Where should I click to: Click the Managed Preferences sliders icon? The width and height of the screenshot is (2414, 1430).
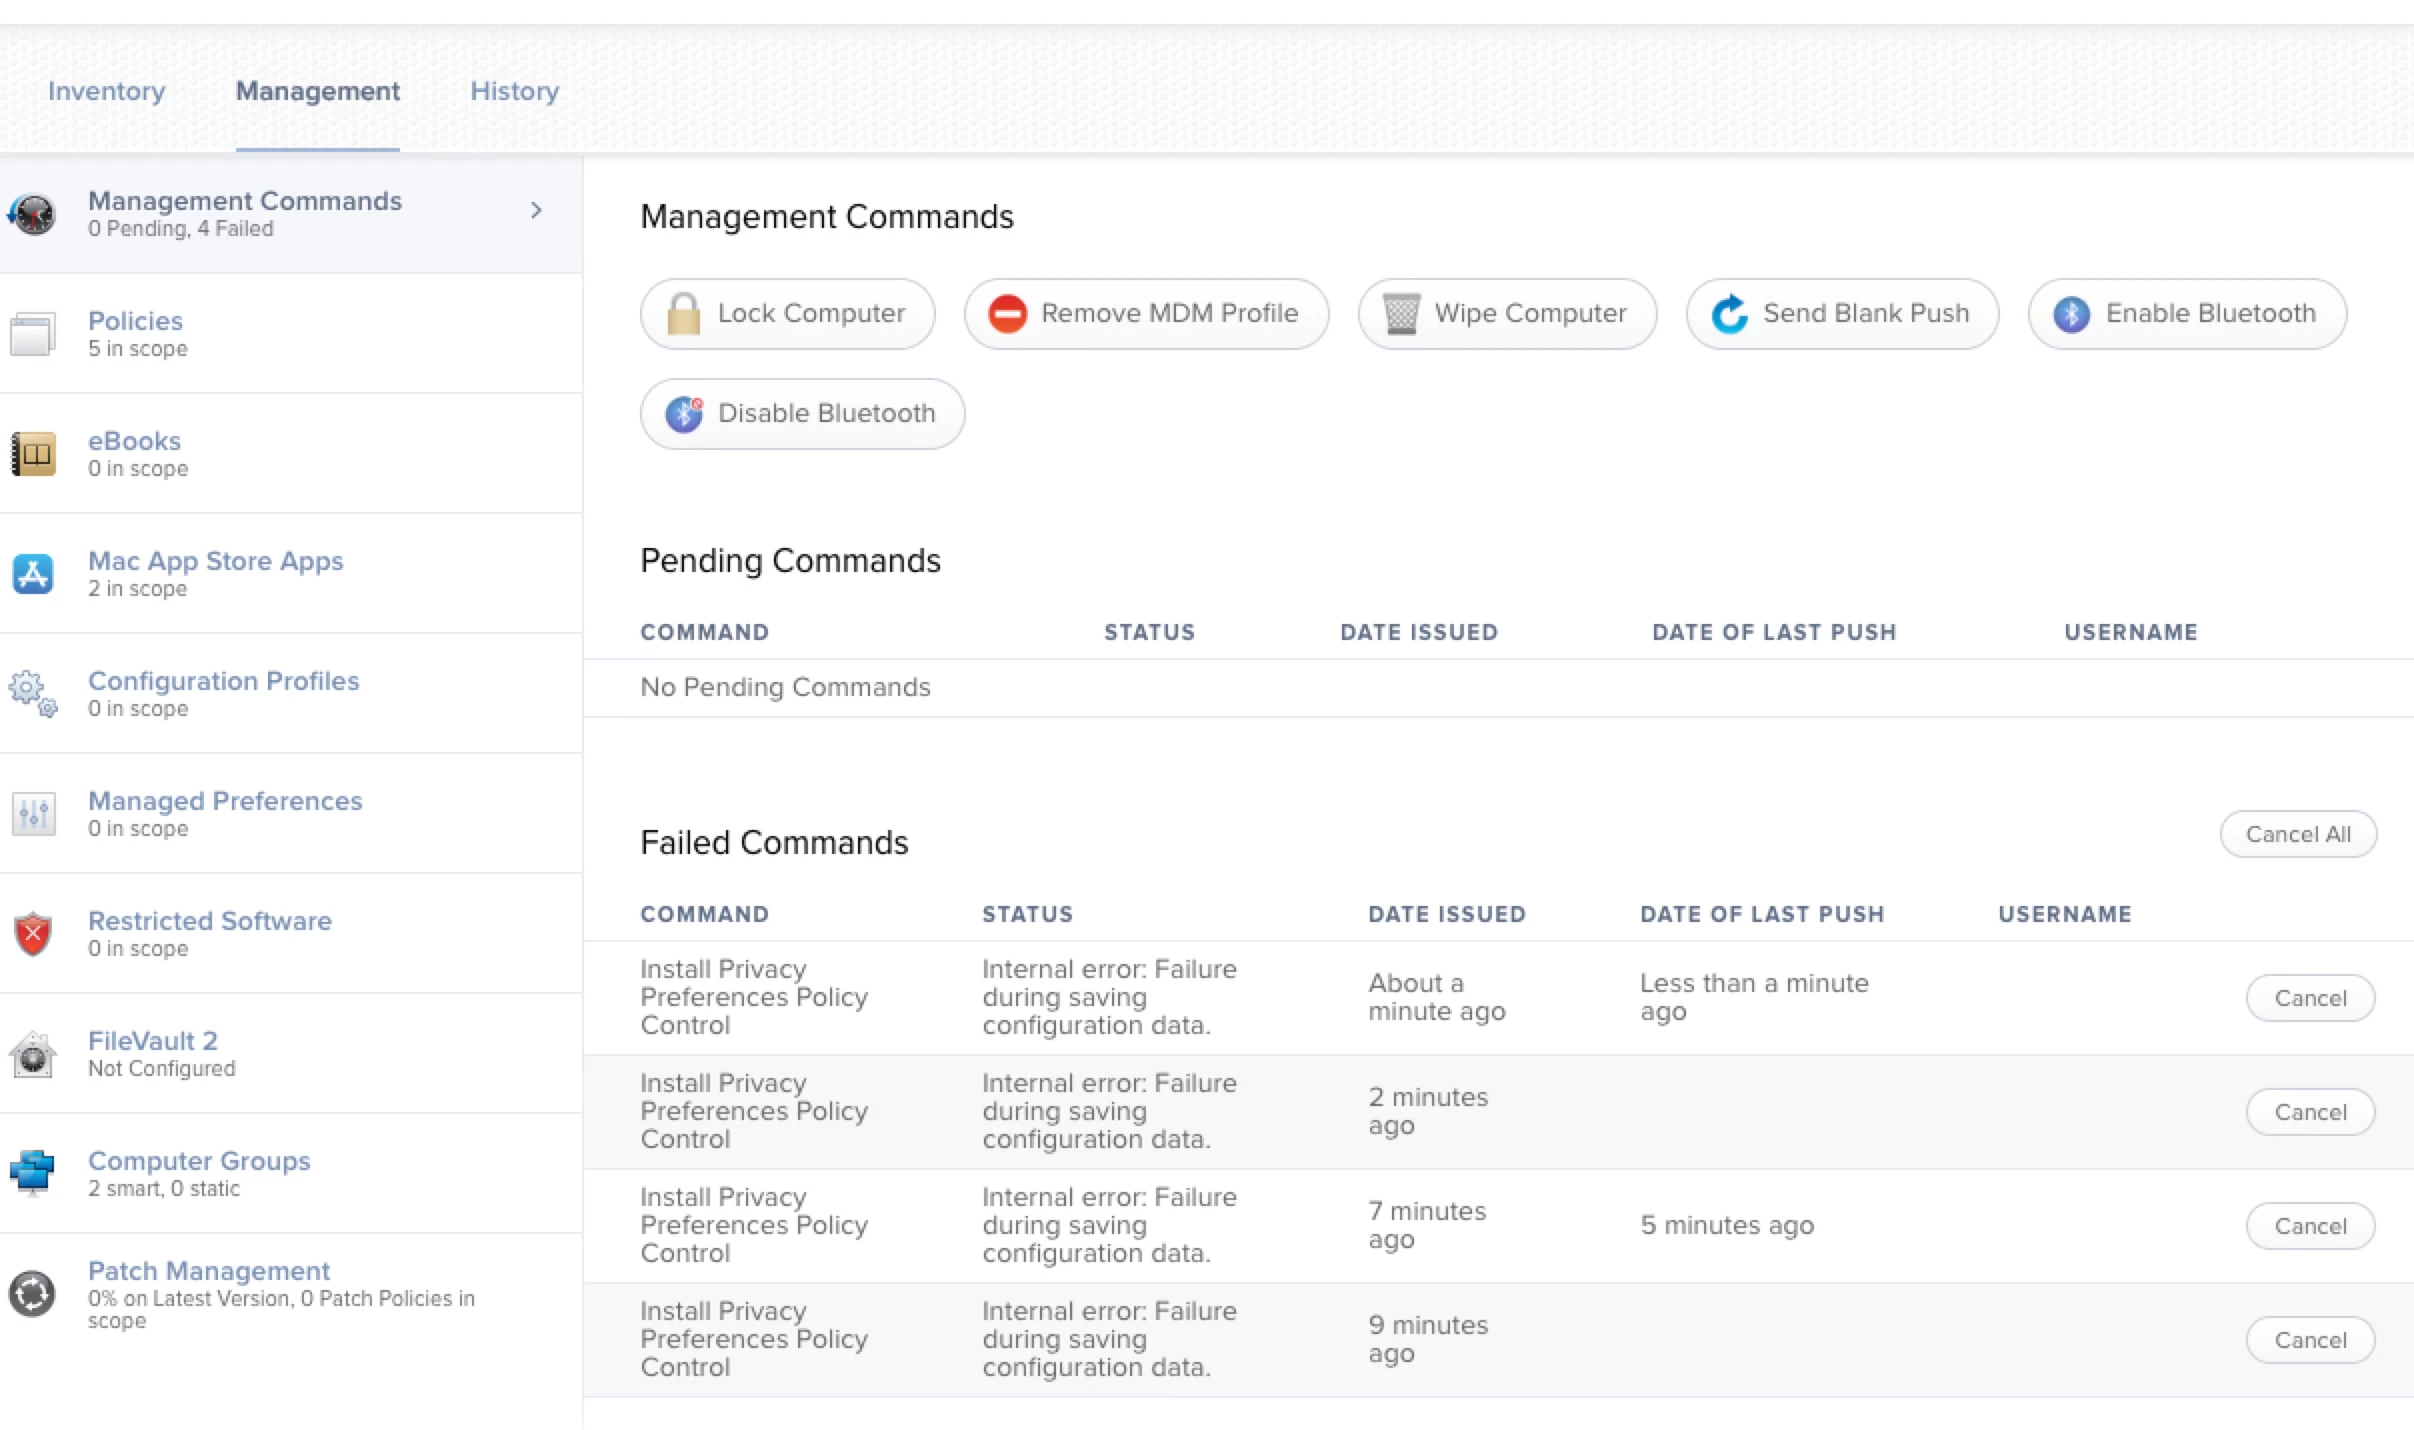point(32,813)
